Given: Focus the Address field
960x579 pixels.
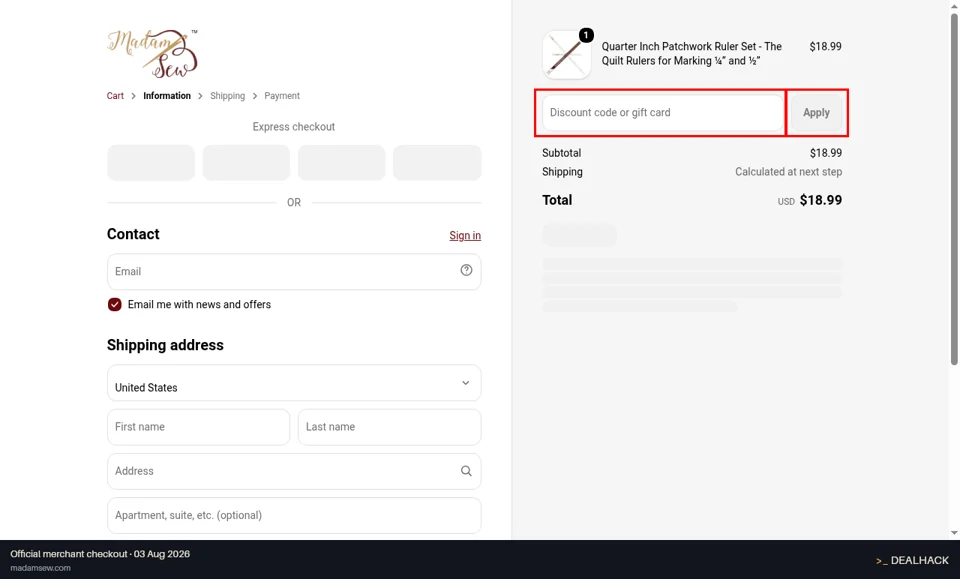Looking at the screenshot, I should click(294, 471).
